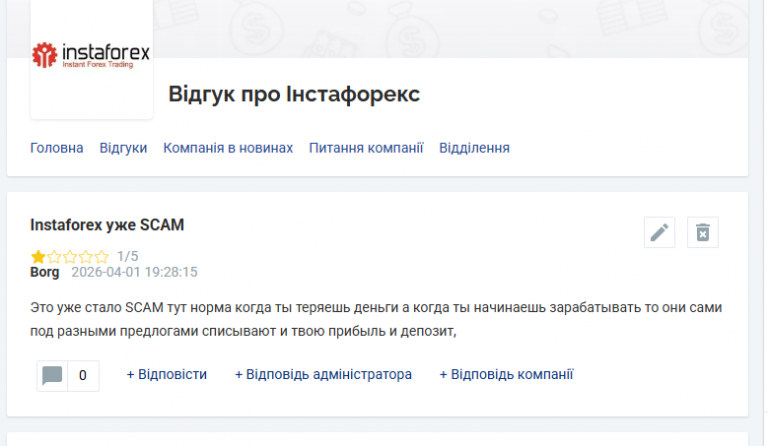This screenshot has height=446, width=768.
Task: Click the filled first rating star
Action: [38, 256]
